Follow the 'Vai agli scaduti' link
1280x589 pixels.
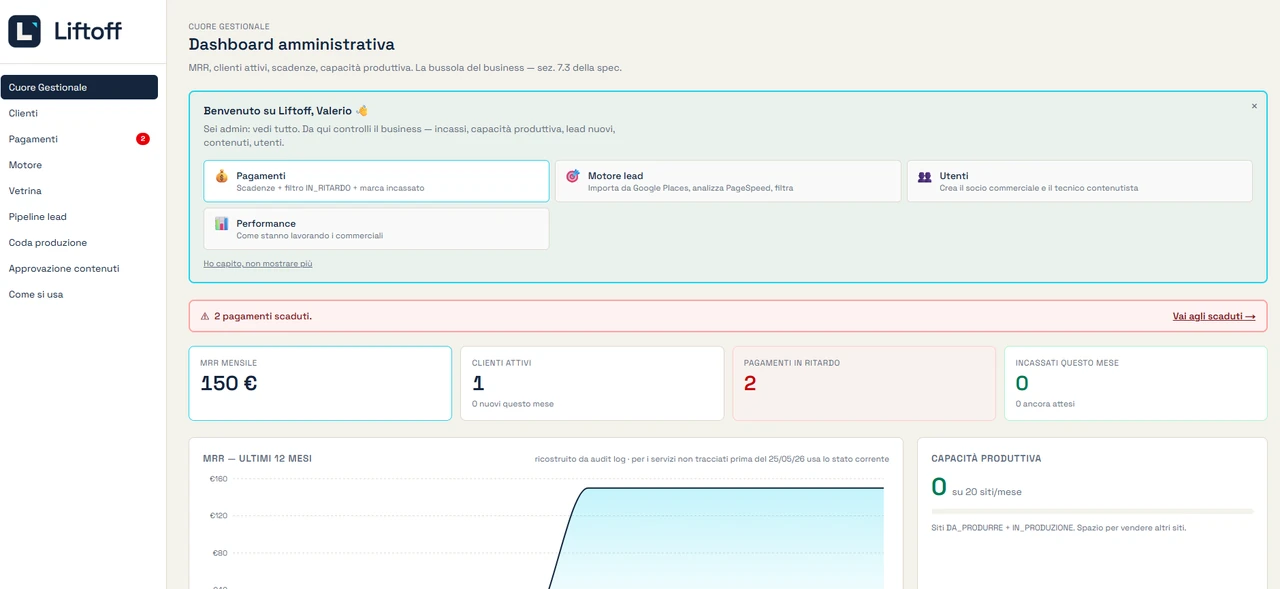(x=1214, y=316)
